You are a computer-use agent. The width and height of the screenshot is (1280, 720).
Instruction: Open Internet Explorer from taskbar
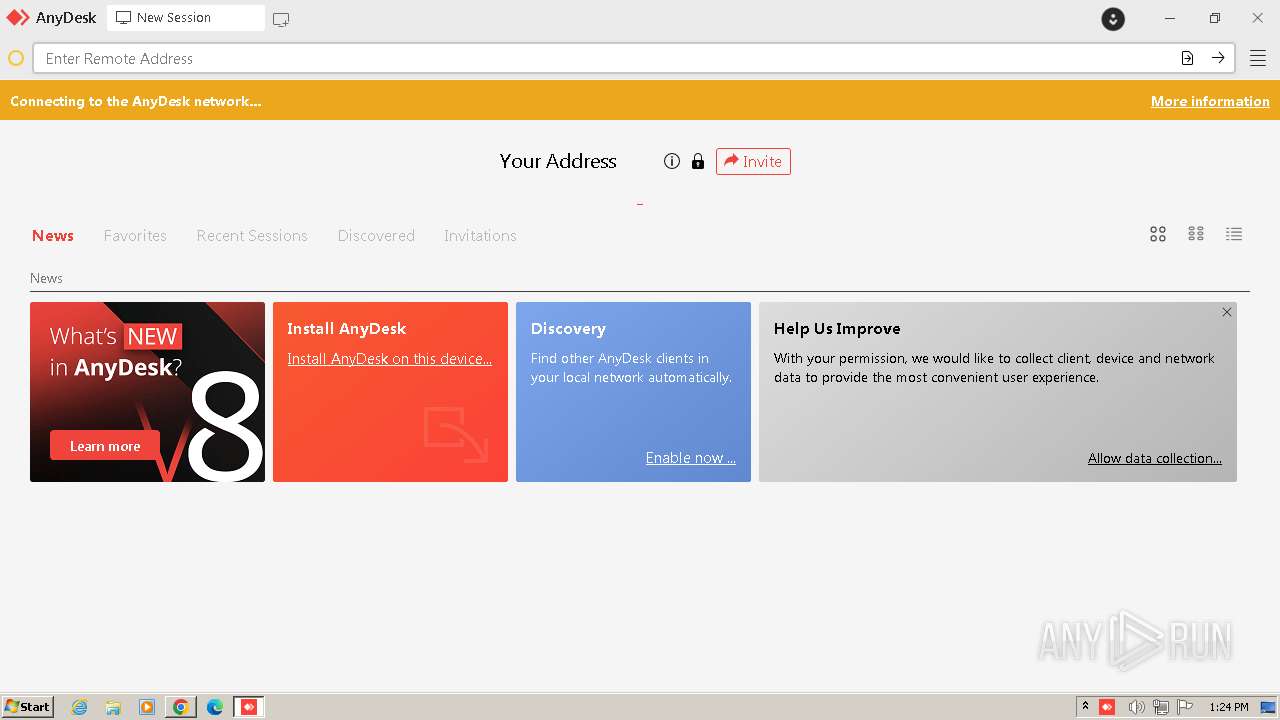(80, 707)
